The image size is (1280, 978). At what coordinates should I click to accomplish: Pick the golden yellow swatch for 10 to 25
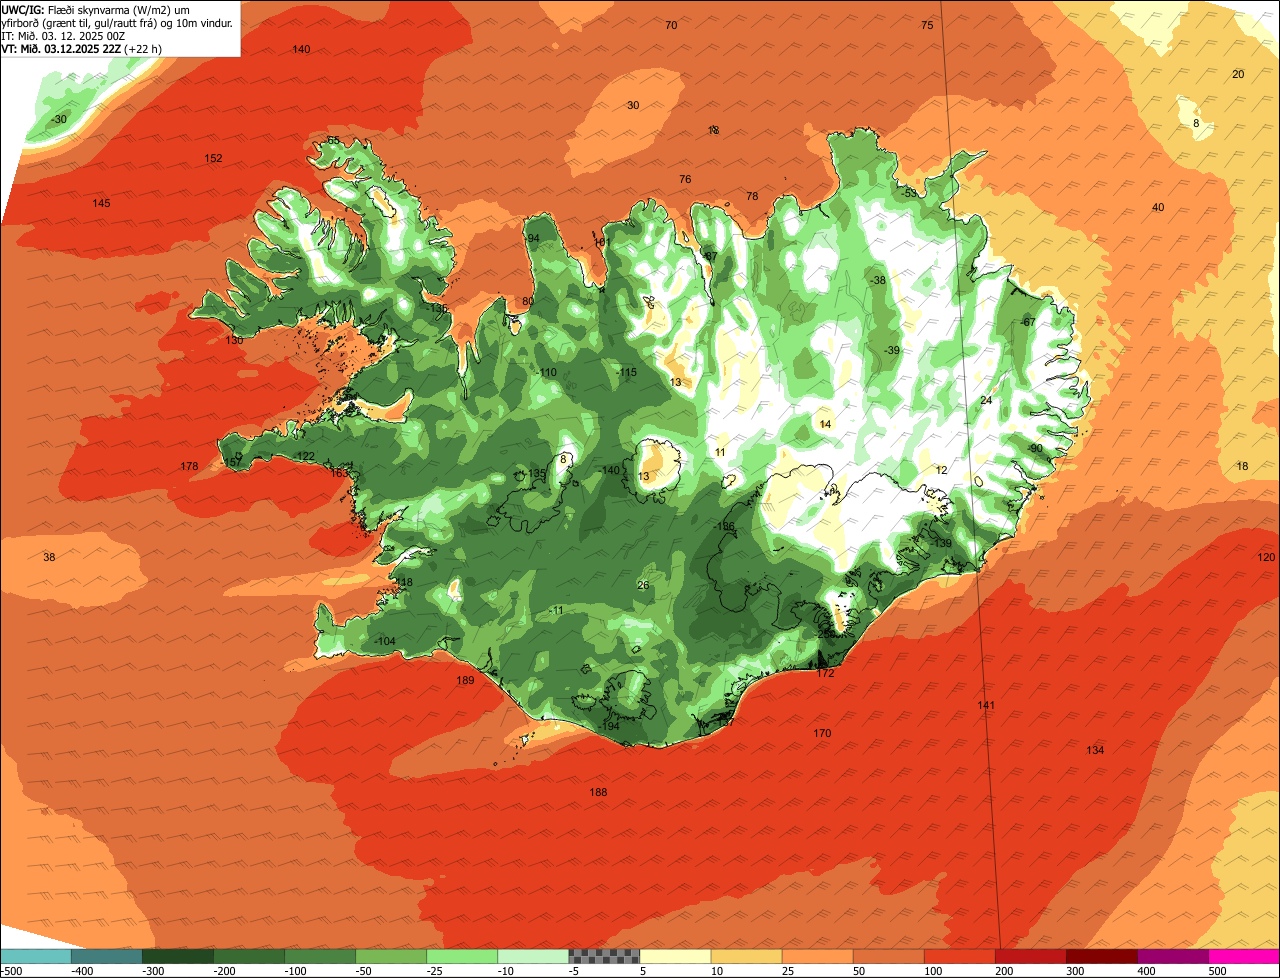[746, 956]
